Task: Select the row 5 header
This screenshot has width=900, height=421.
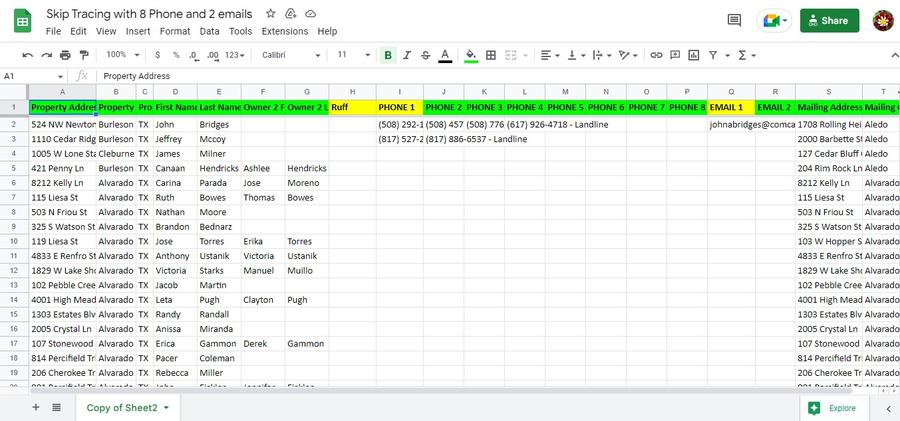Action: click(14, 168)
